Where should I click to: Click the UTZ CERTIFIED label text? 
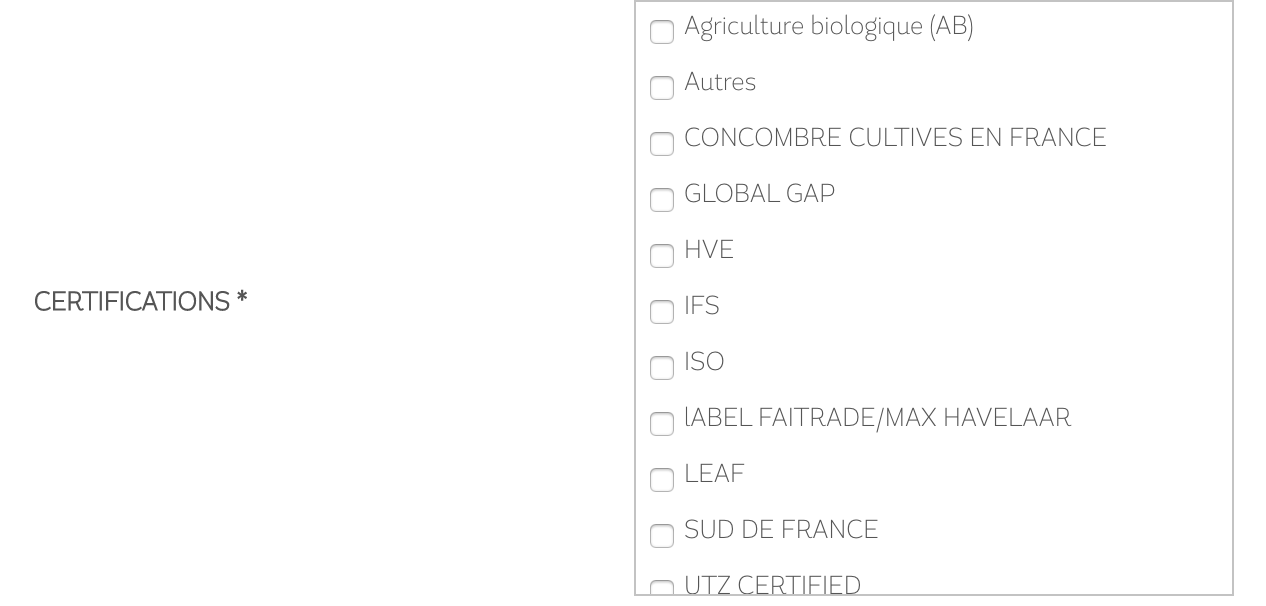[x=772, y=585]
